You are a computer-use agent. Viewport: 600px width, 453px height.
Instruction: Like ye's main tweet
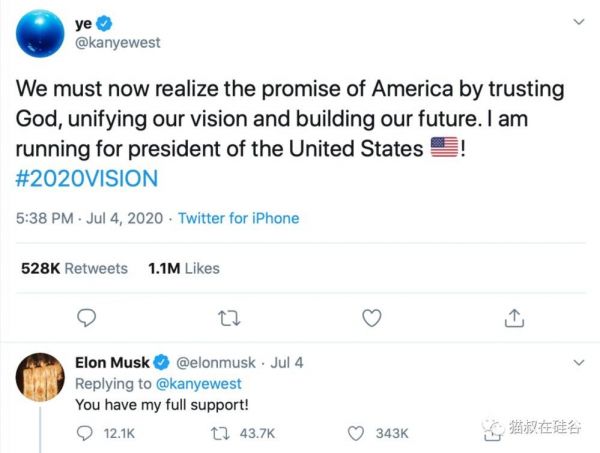pyautogui.click(x=372, y=317)
